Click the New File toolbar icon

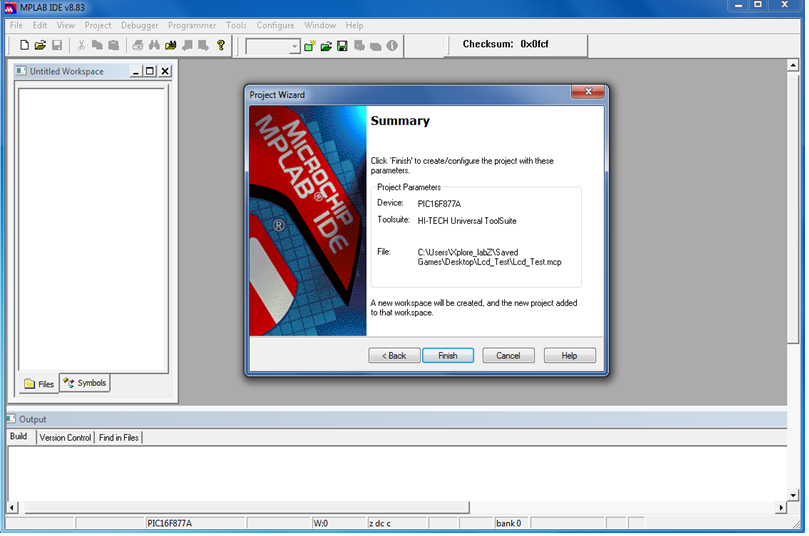24,45
